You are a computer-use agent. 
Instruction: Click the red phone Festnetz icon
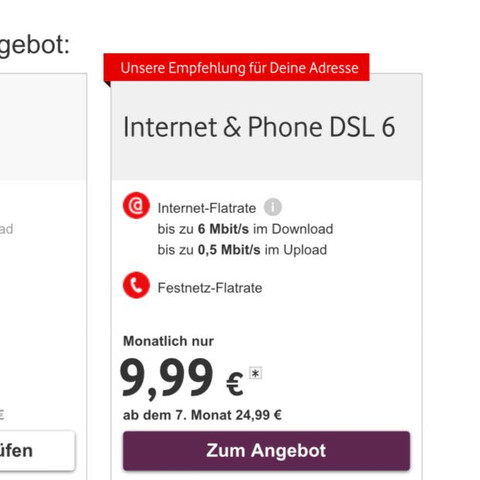click(136, 285)
